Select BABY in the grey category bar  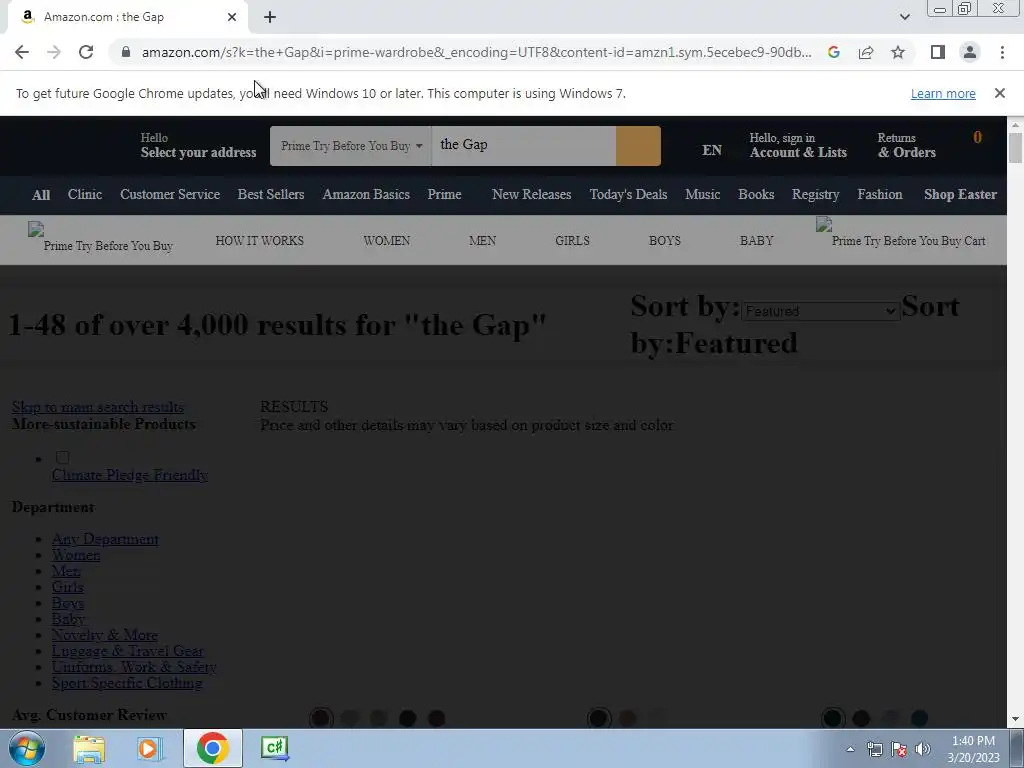756,241
